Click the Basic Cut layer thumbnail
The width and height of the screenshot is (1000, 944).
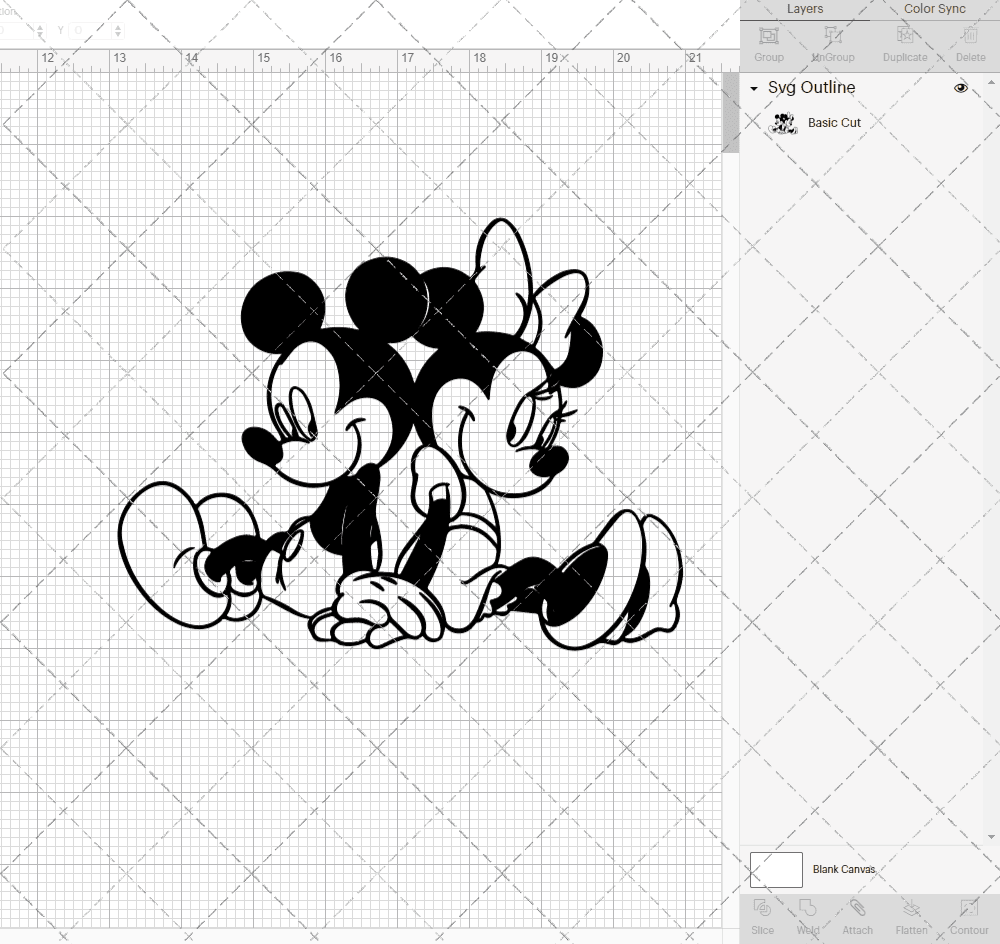click(x=785, y=122)
